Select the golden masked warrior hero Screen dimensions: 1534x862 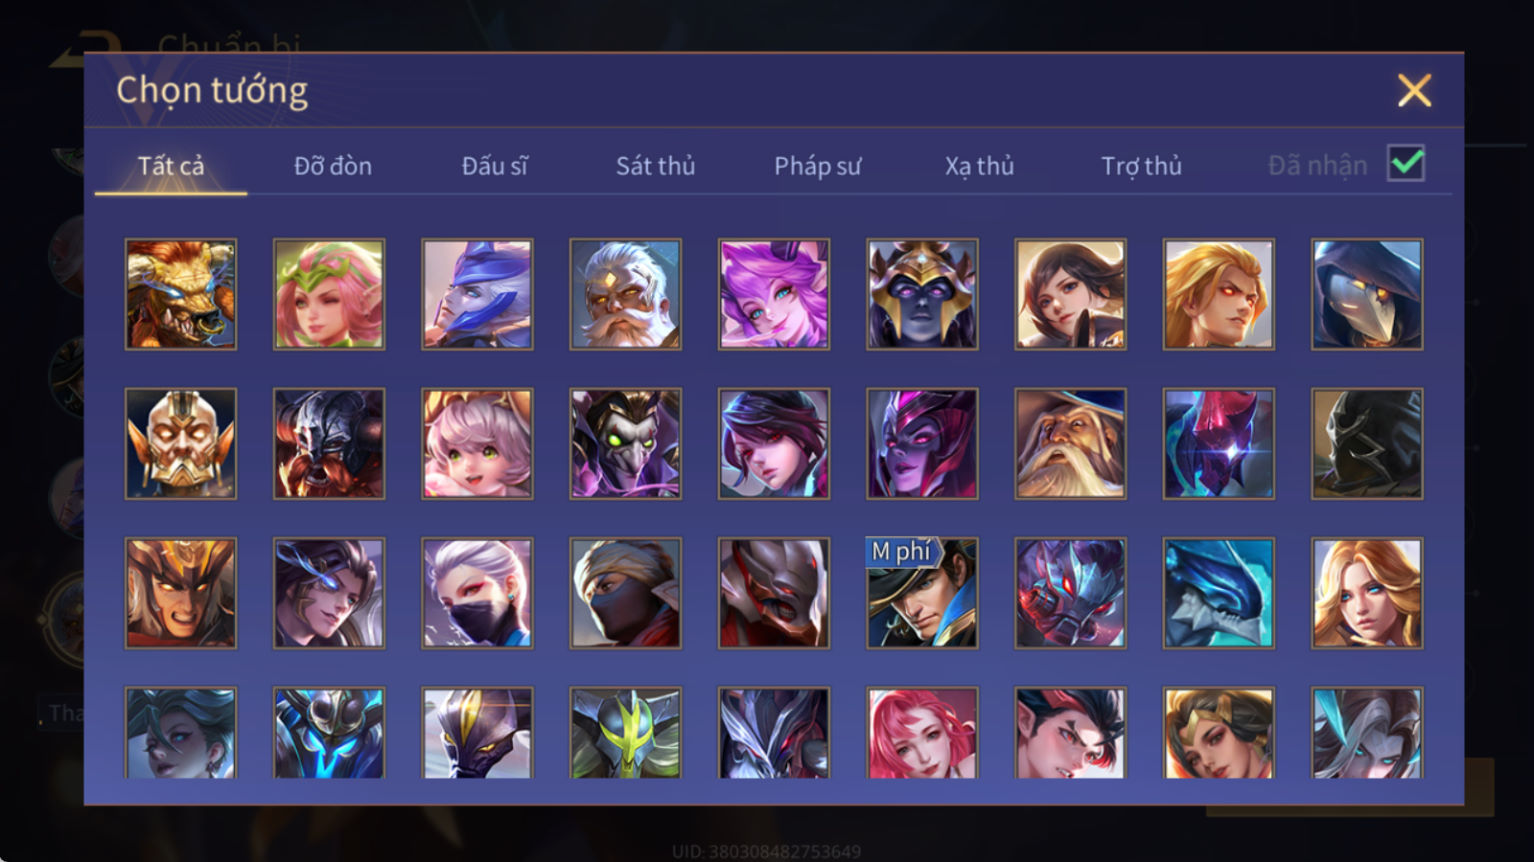181,444
